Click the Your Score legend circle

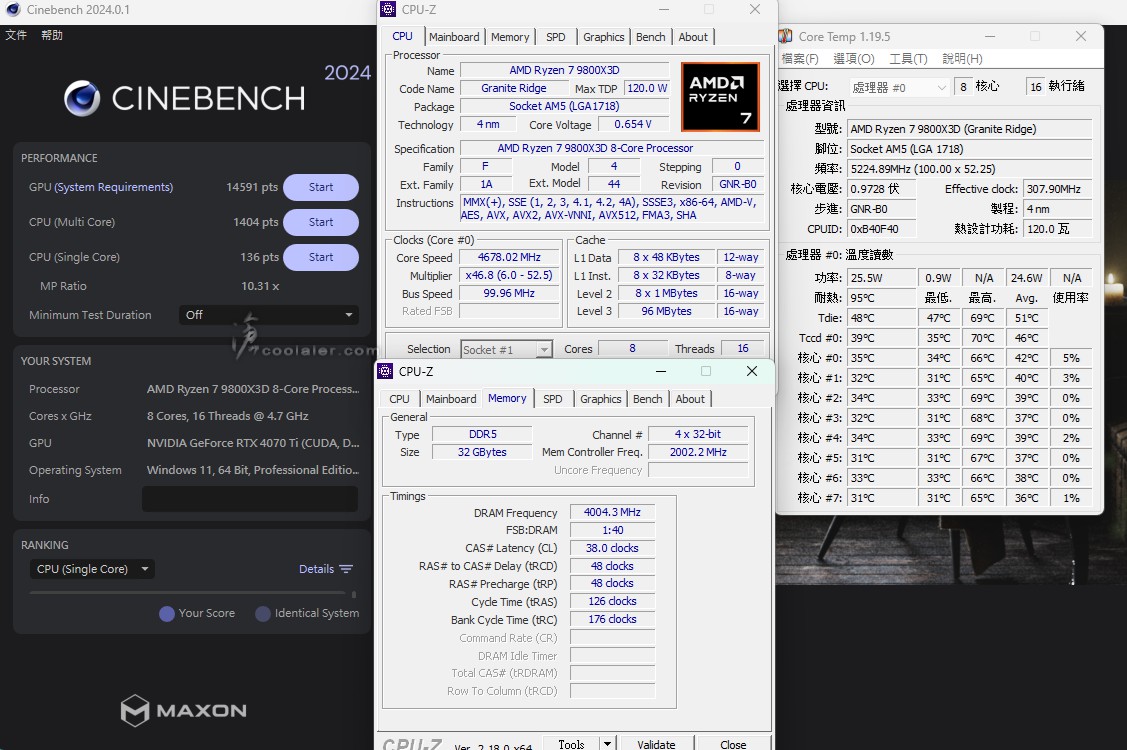[167, 613]
